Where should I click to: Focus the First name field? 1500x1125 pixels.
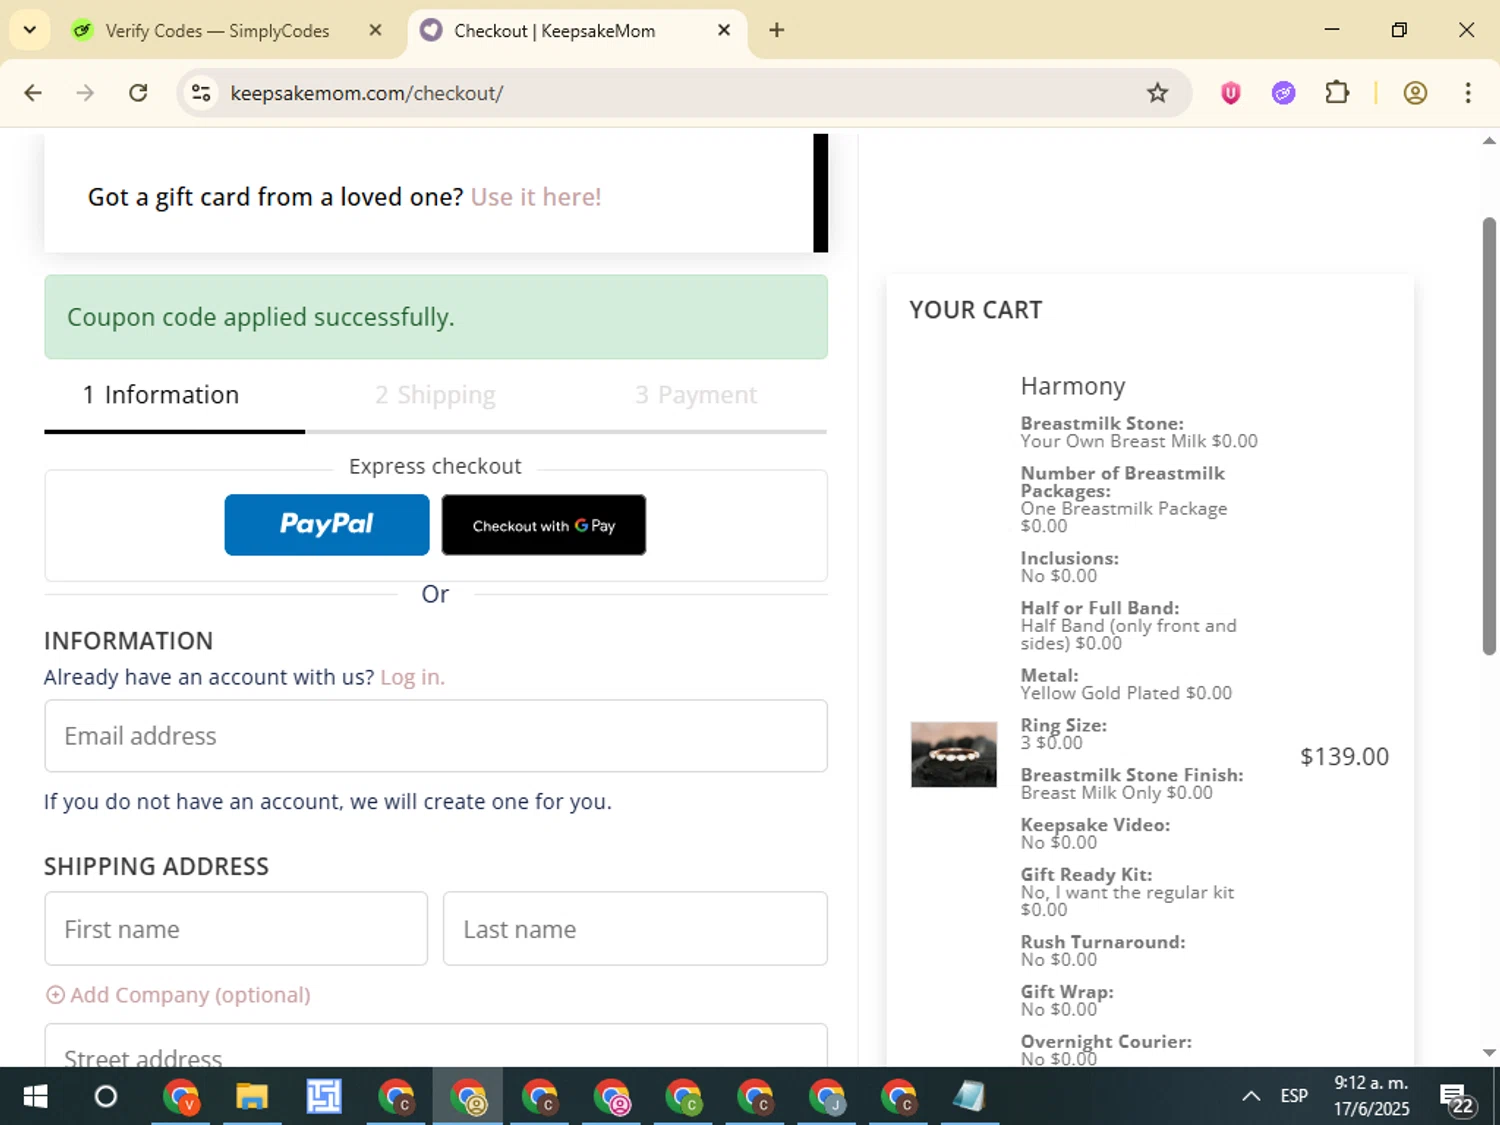pos(236,929)
